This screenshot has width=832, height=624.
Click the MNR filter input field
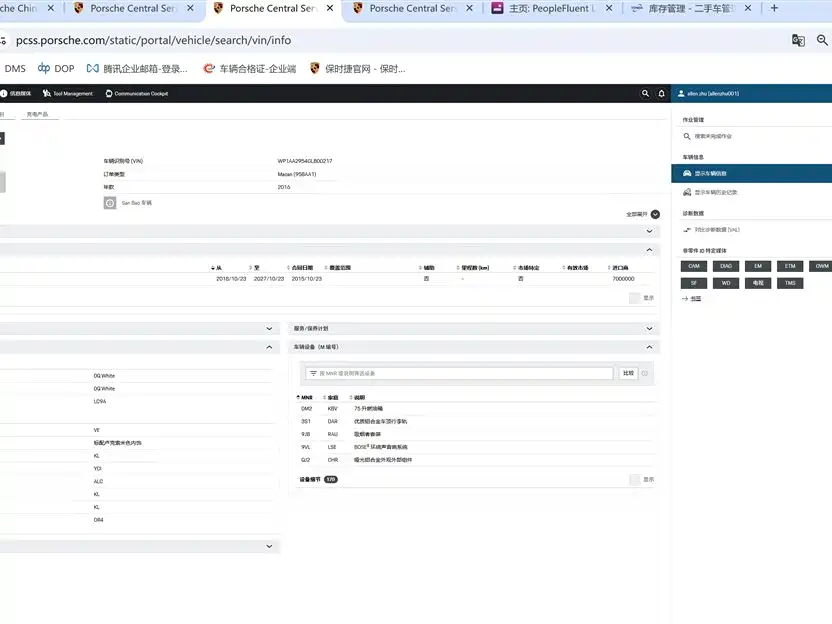pyautogui.click(x=460, y=374)
